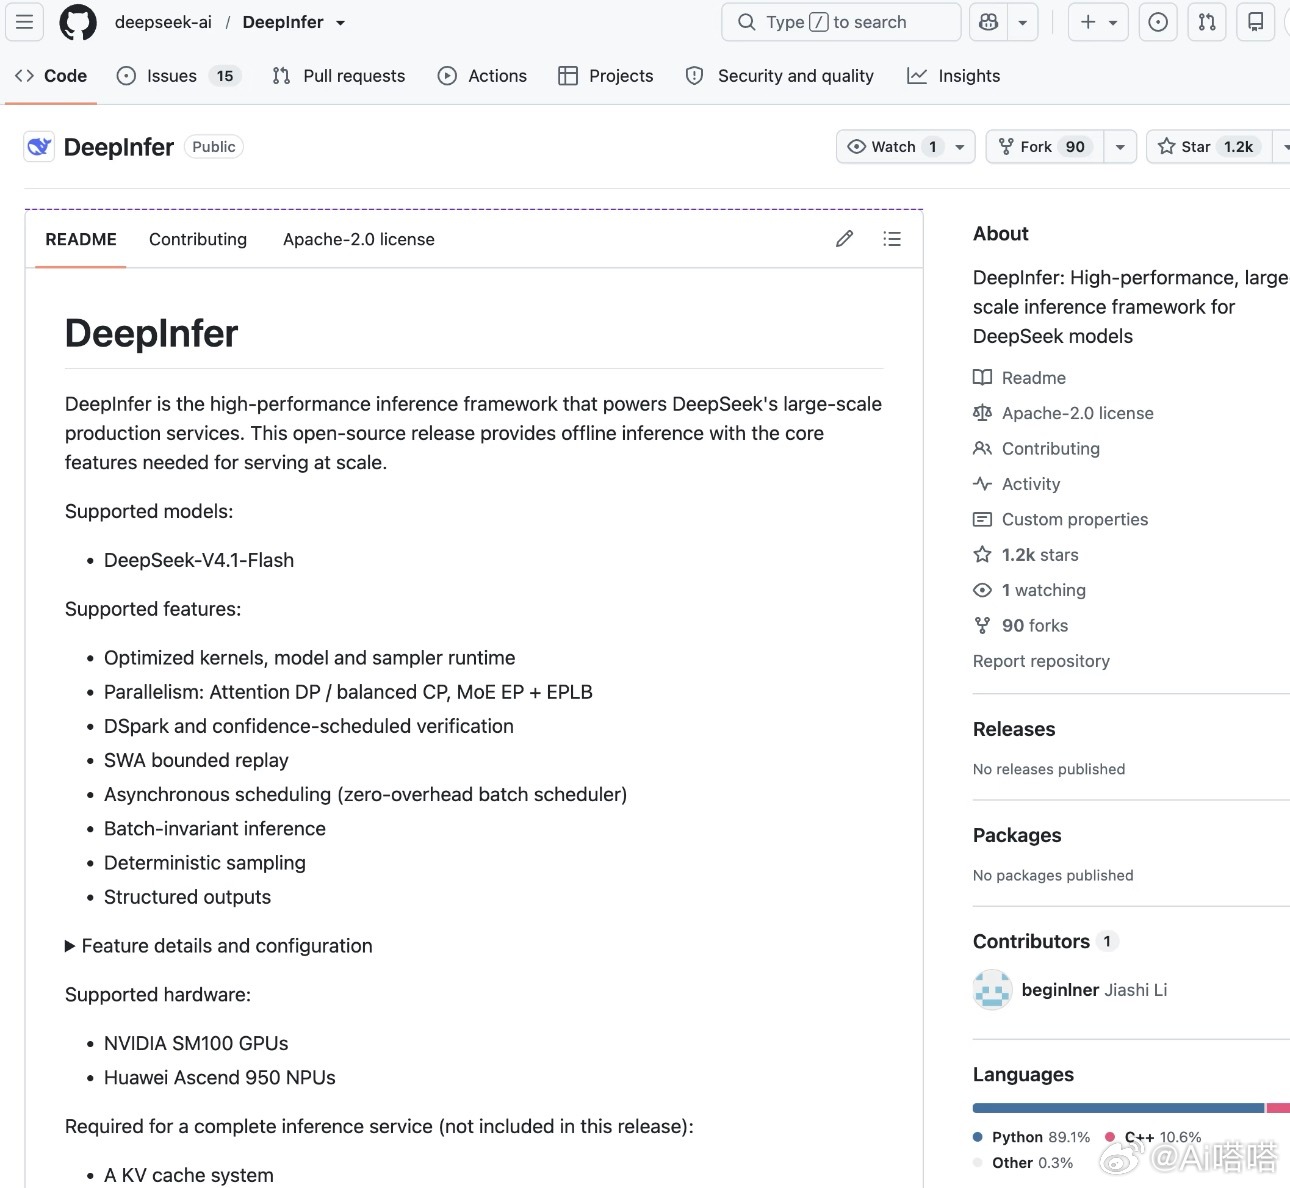
Task: Open Custom properties link
Action: click(1061, 520)
